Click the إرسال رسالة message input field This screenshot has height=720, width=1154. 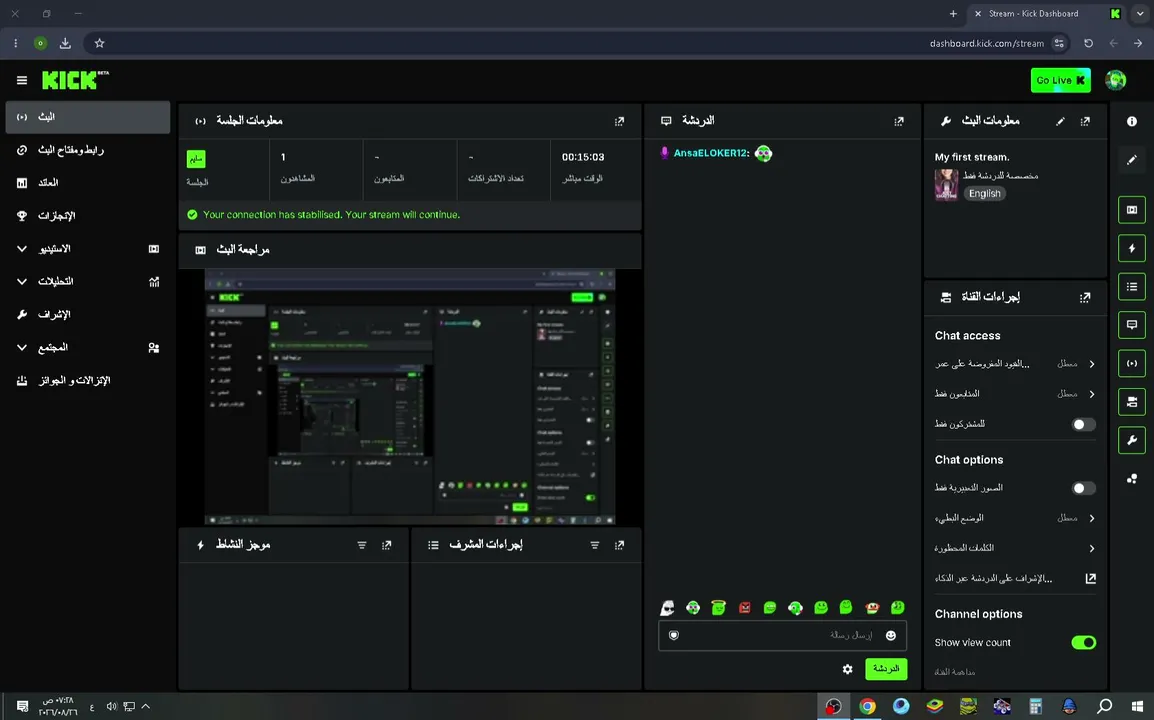782,635
